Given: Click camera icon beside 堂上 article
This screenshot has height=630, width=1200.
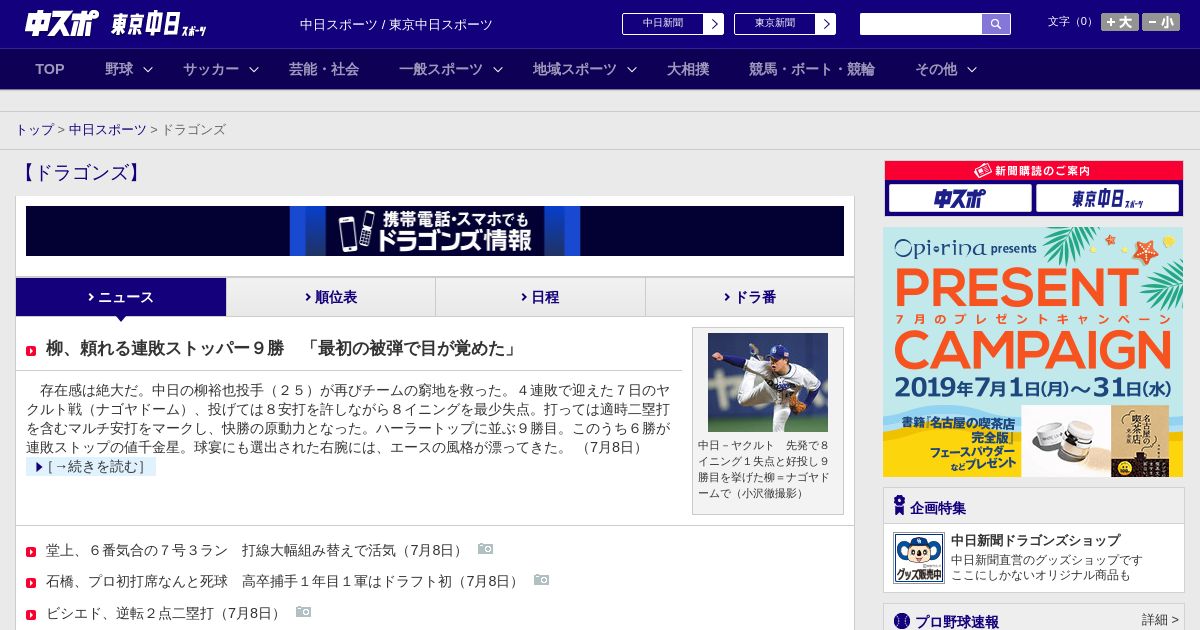Looking at the screenshot, I should click(x=485, y=549).
